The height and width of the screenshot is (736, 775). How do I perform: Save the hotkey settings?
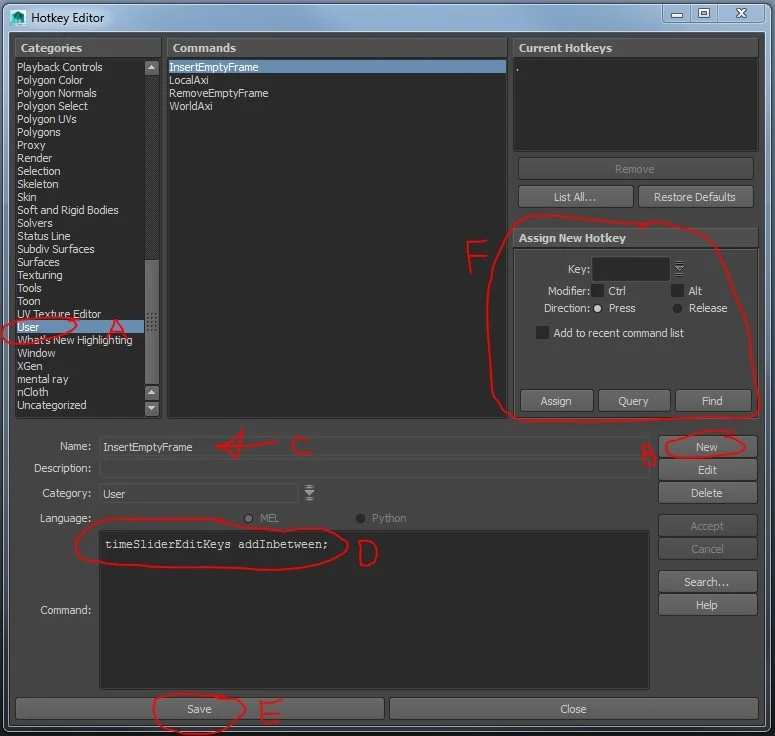[x=200, y=709]
